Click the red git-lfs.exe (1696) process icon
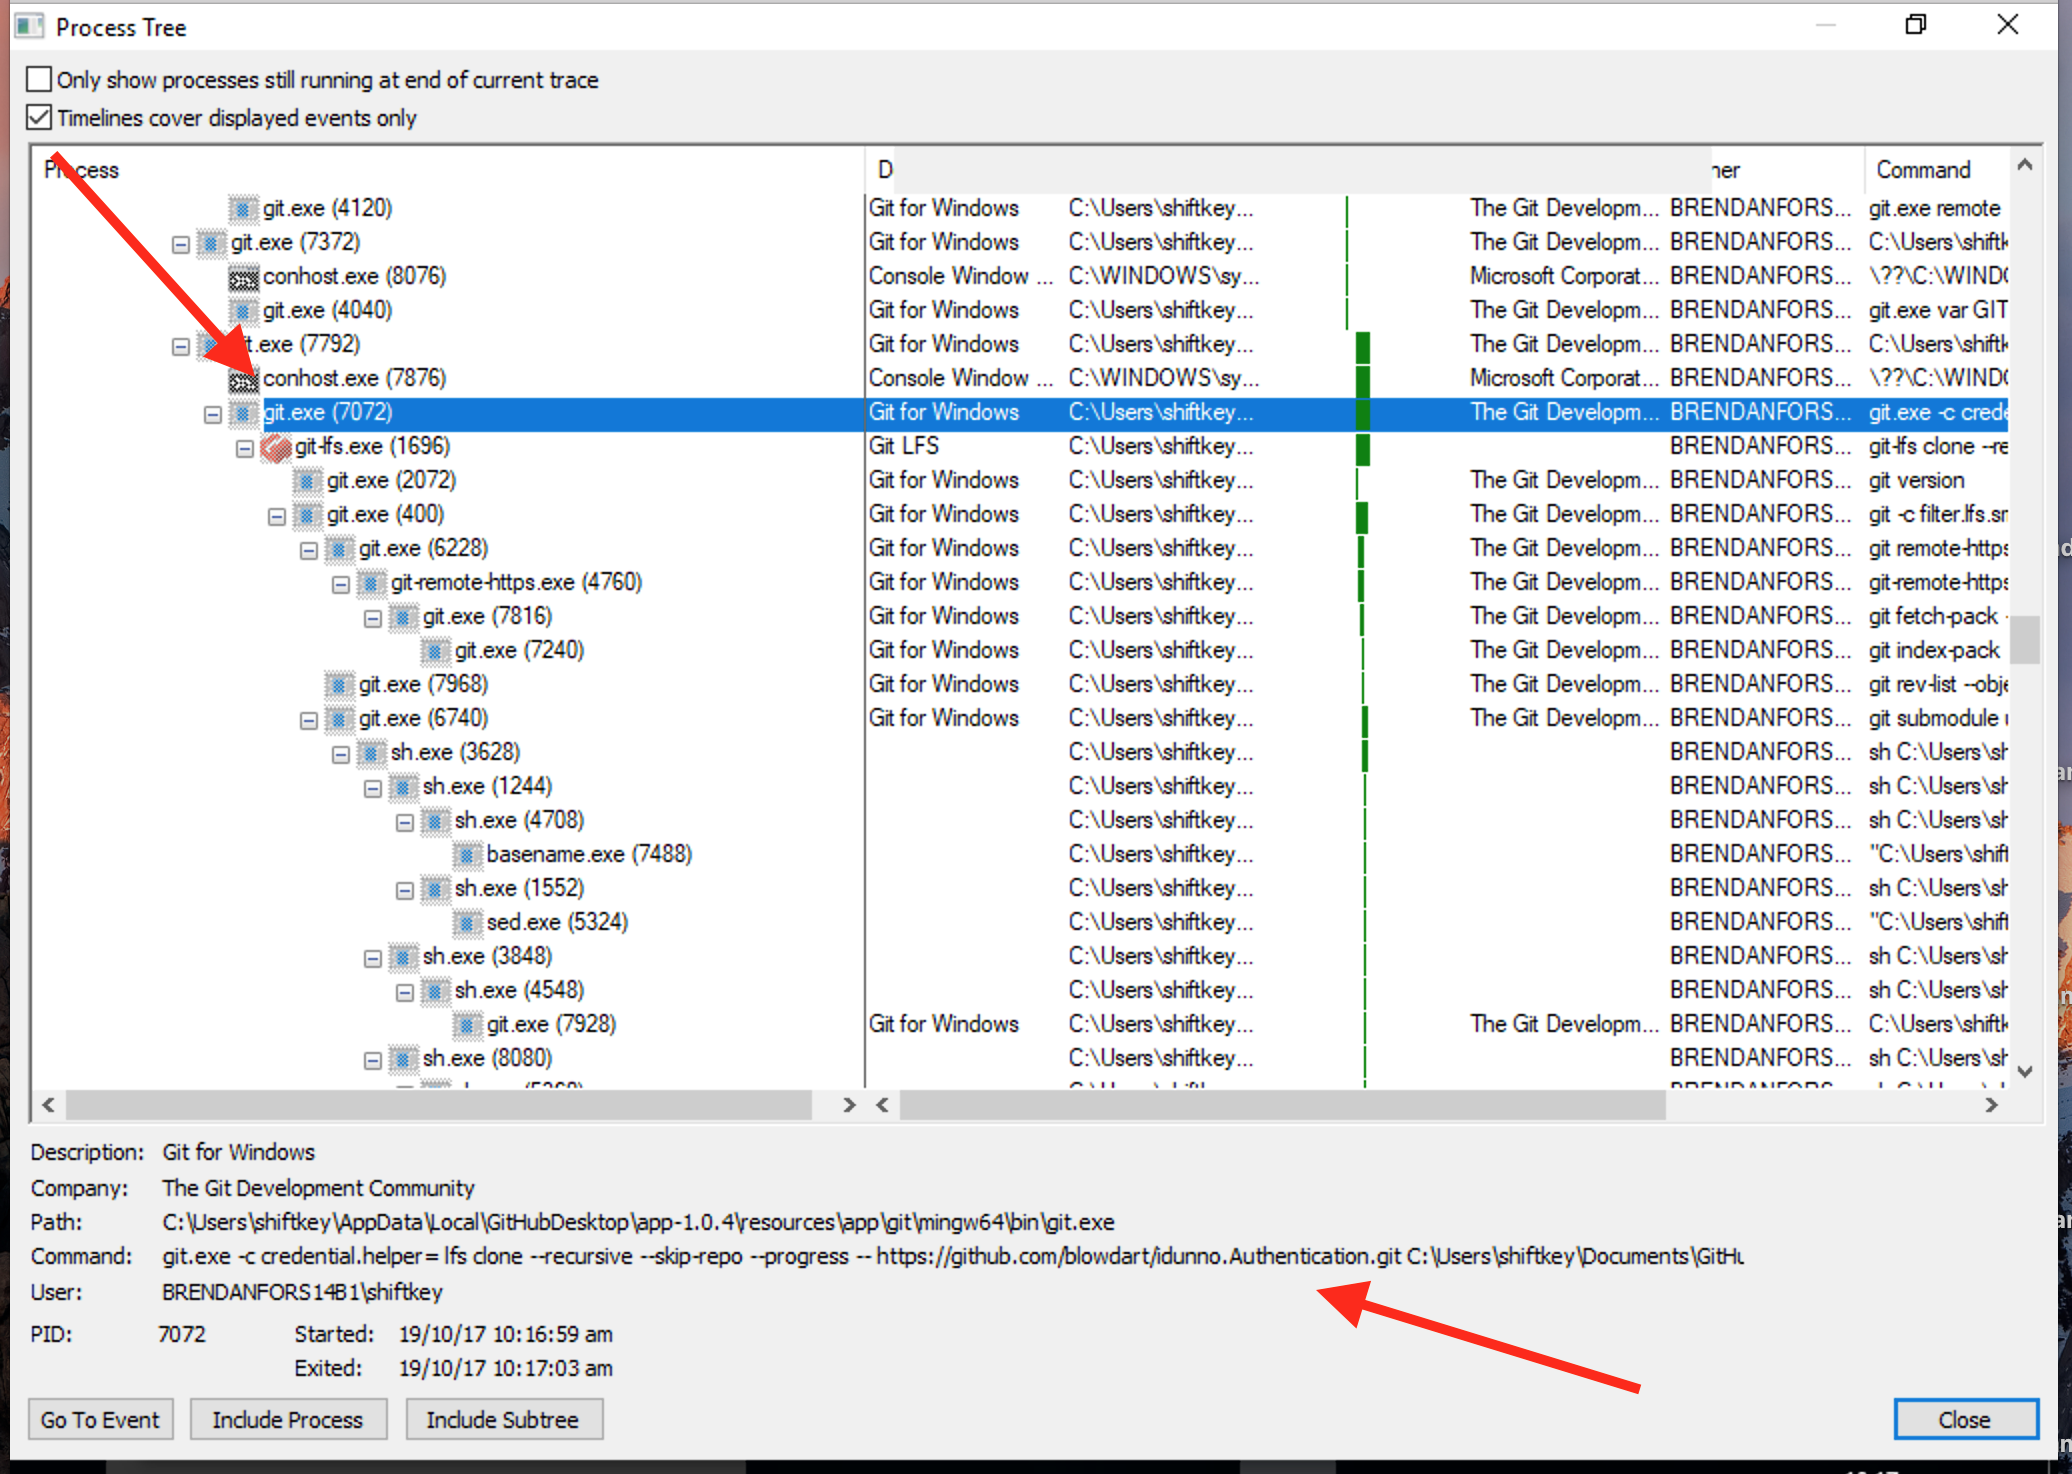2072x1474 pixels. [276, 447]
